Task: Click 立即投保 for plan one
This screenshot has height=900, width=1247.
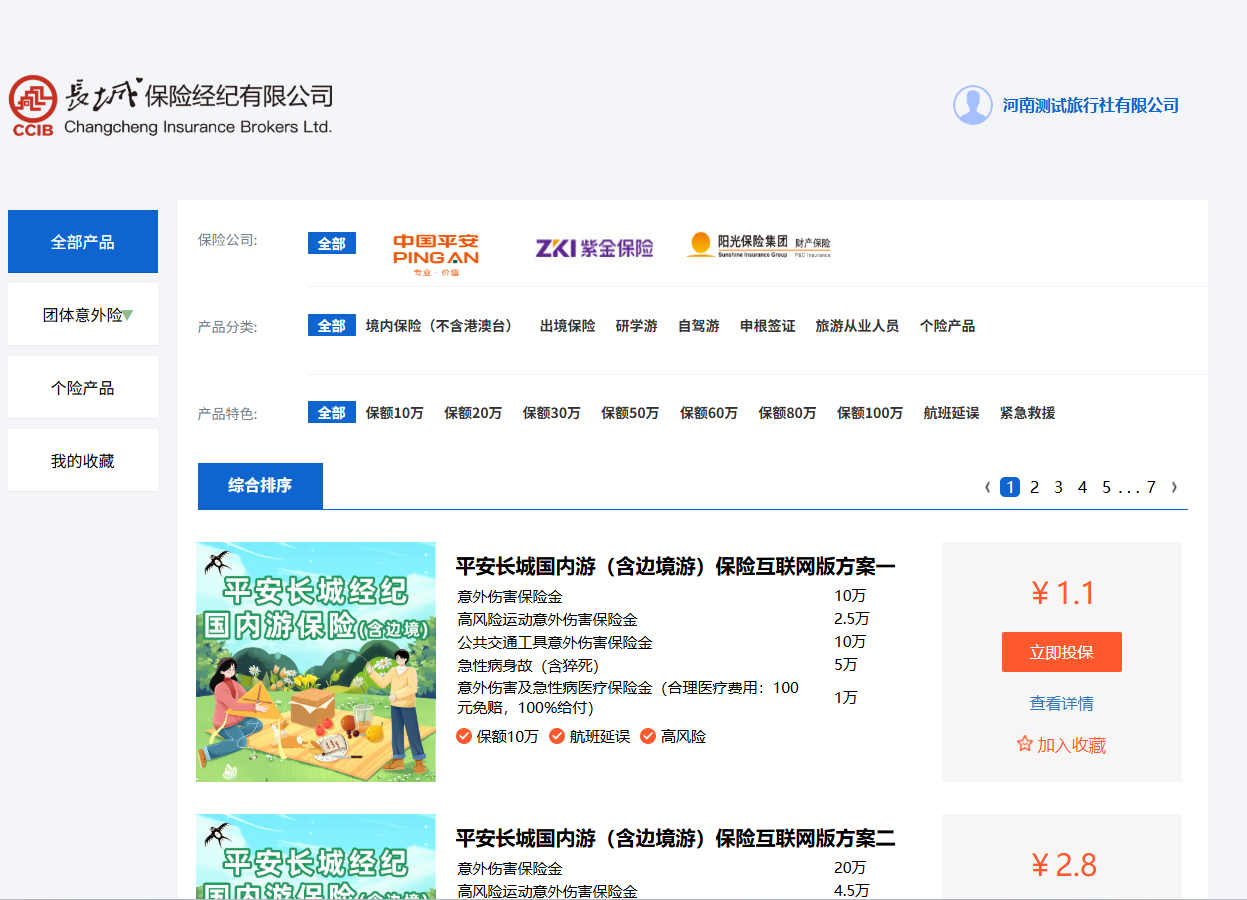Action: pyautogui.click(x=1061, y=652)
